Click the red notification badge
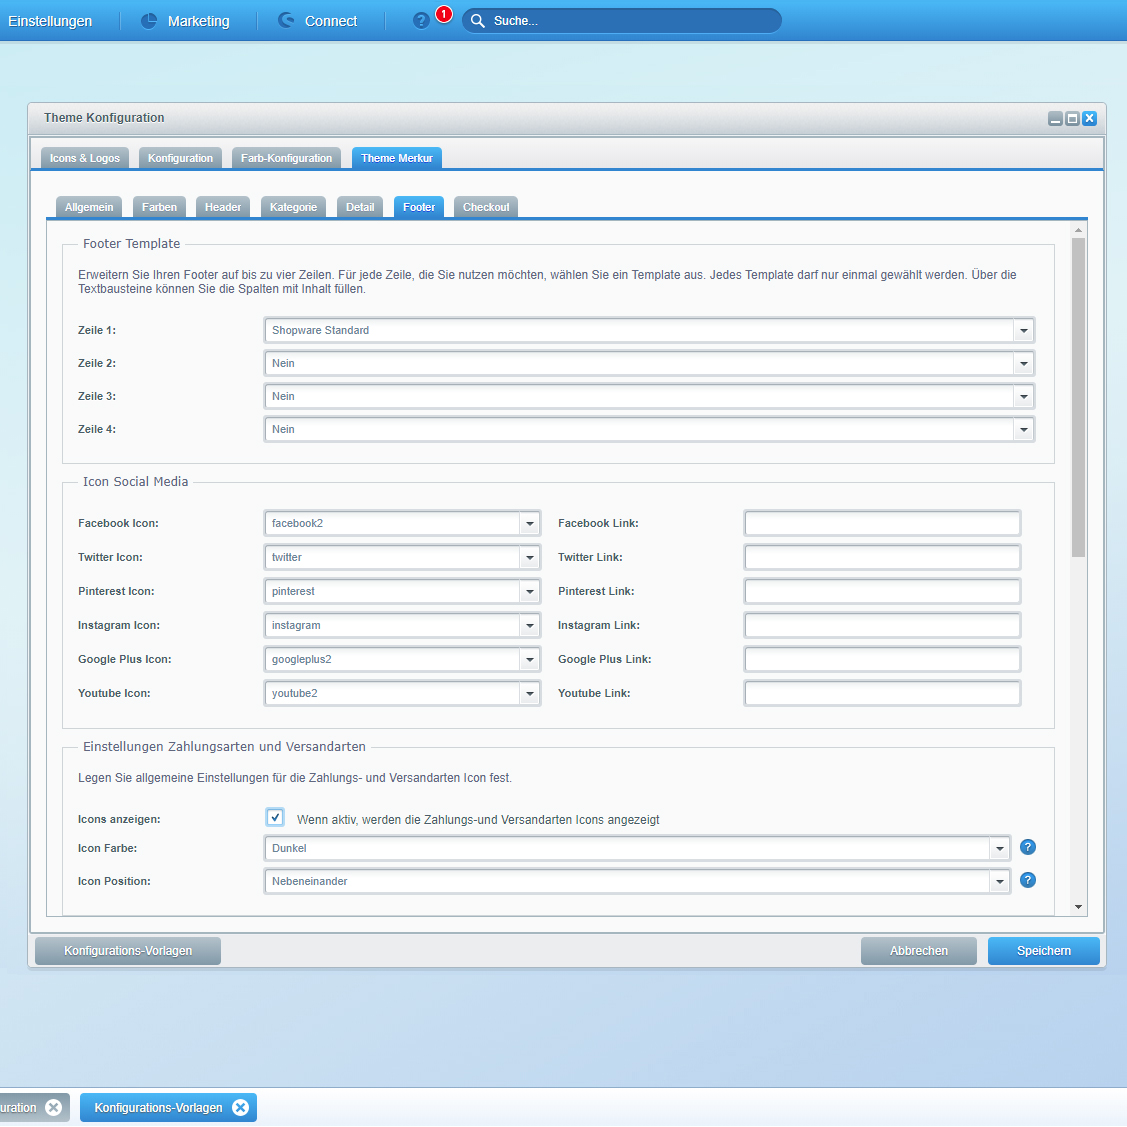The image size is (1127, 1127). (444, 14)
